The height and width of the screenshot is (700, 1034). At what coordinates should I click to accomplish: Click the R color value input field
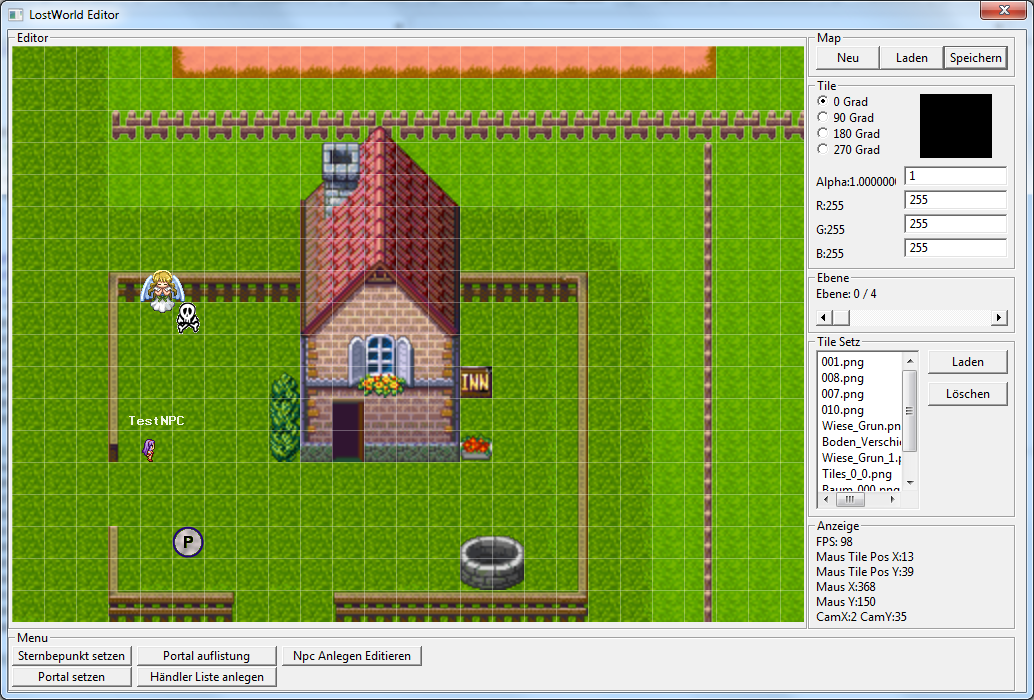[x=956, y=200]
